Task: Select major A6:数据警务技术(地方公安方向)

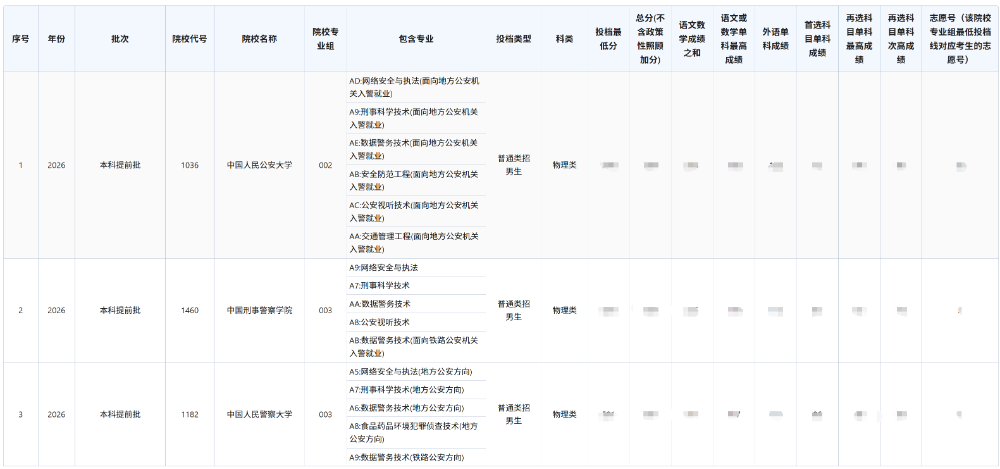Action: pyautogui.click(x=416, y=408)
